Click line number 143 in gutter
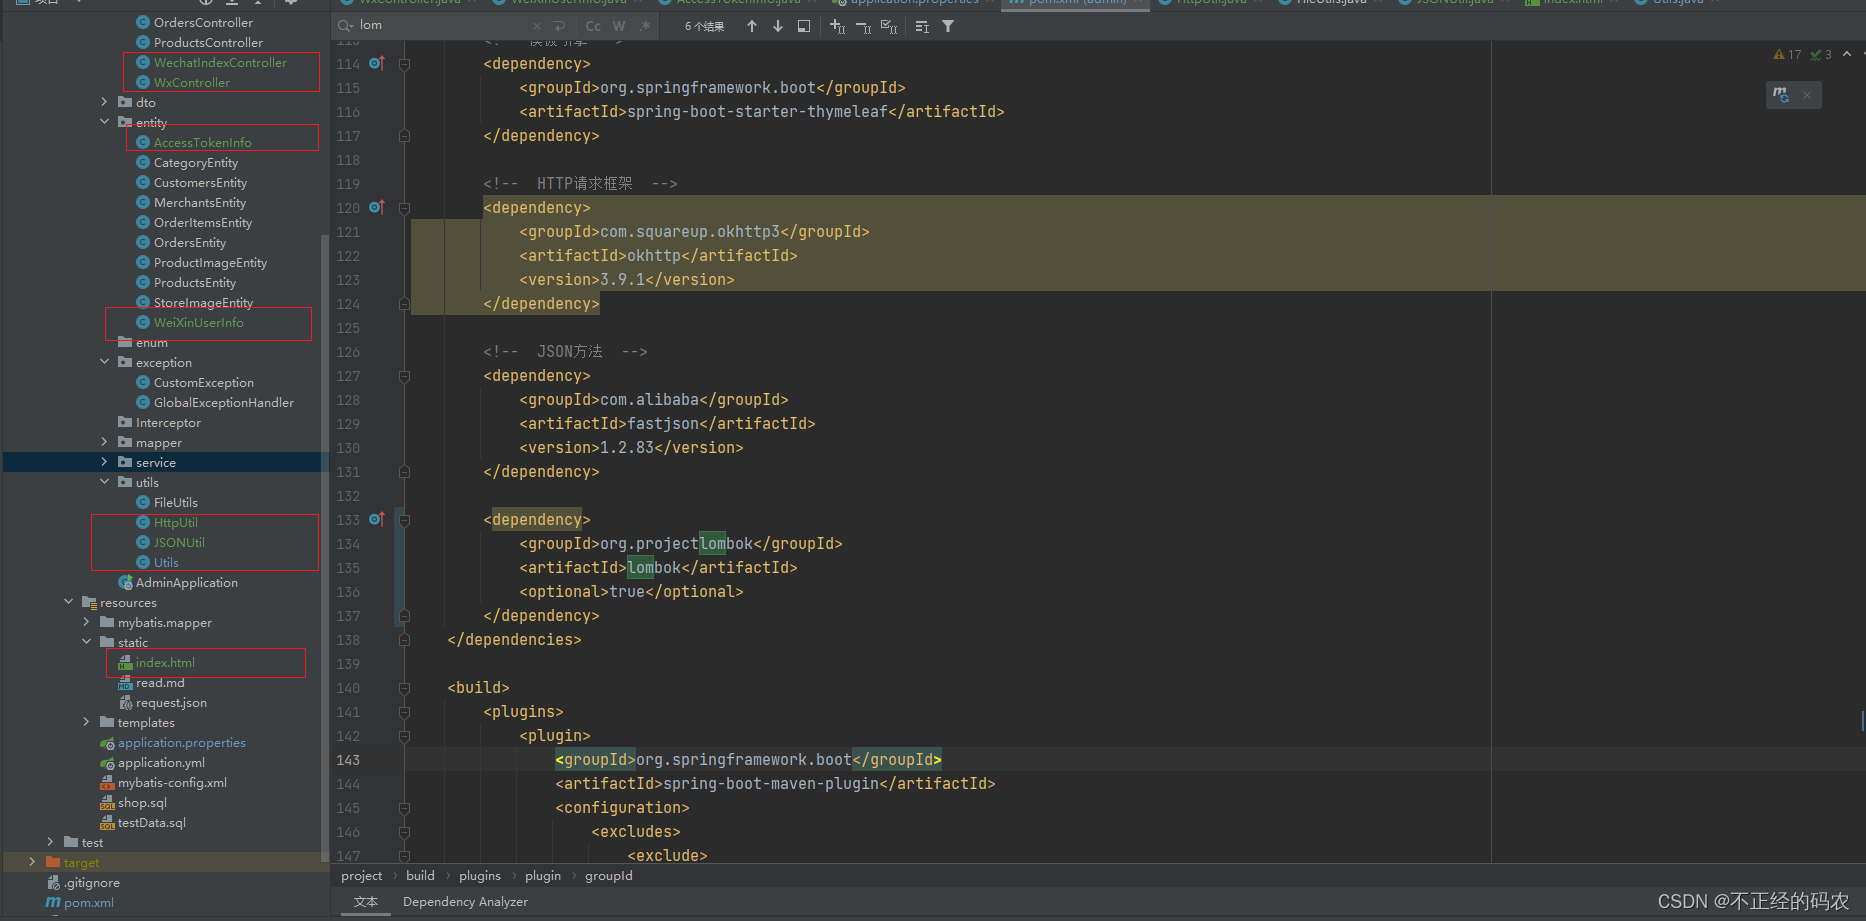The width and height of the screenshot is (1866, 921). click(x=348, y=760)
